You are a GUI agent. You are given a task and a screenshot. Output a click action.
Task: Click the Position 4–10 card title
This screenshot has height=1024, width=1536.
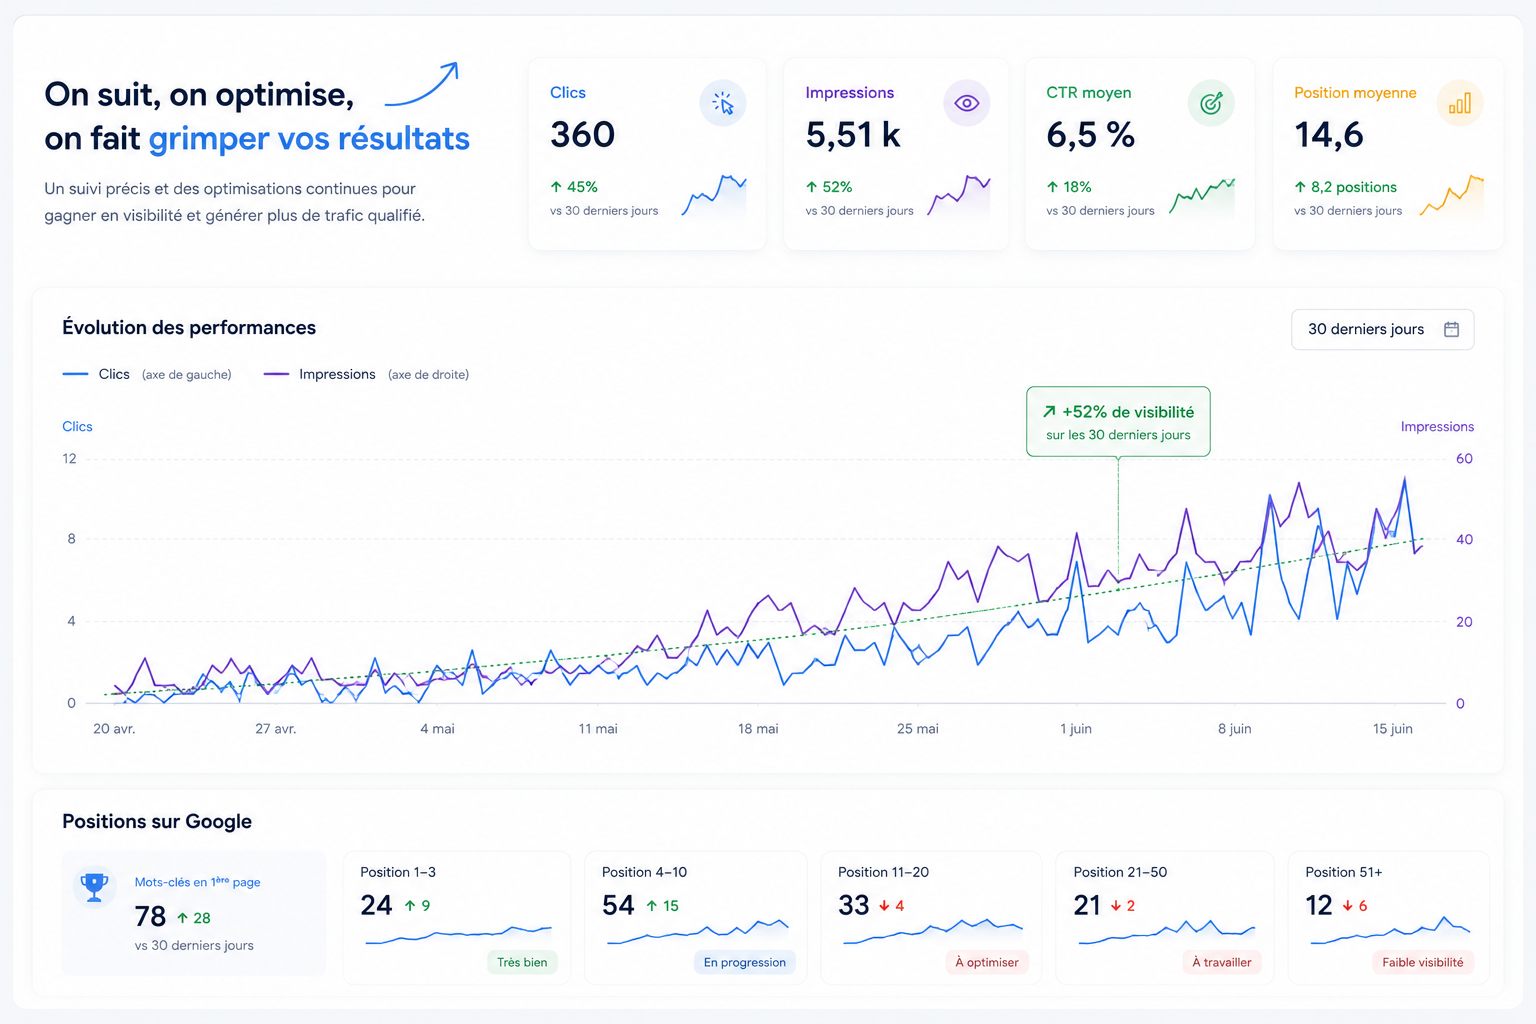pos(644,872)
